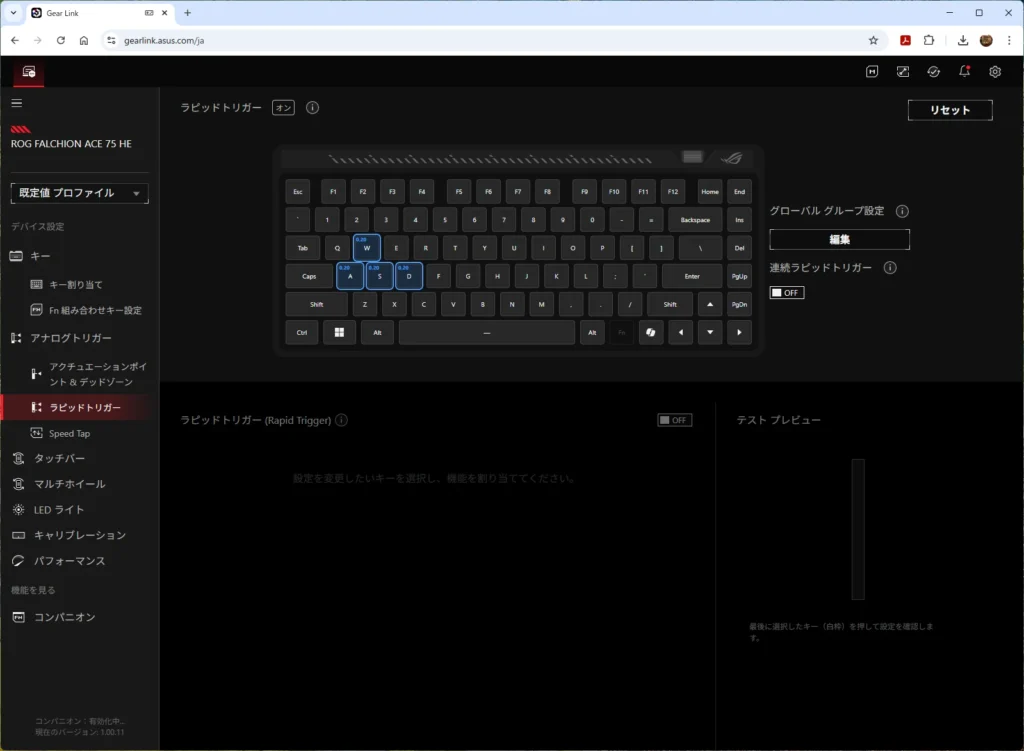Screen dimensions: 1024x751
Task: Click the 編集 button for global group
Action: (x=839, y=240)
